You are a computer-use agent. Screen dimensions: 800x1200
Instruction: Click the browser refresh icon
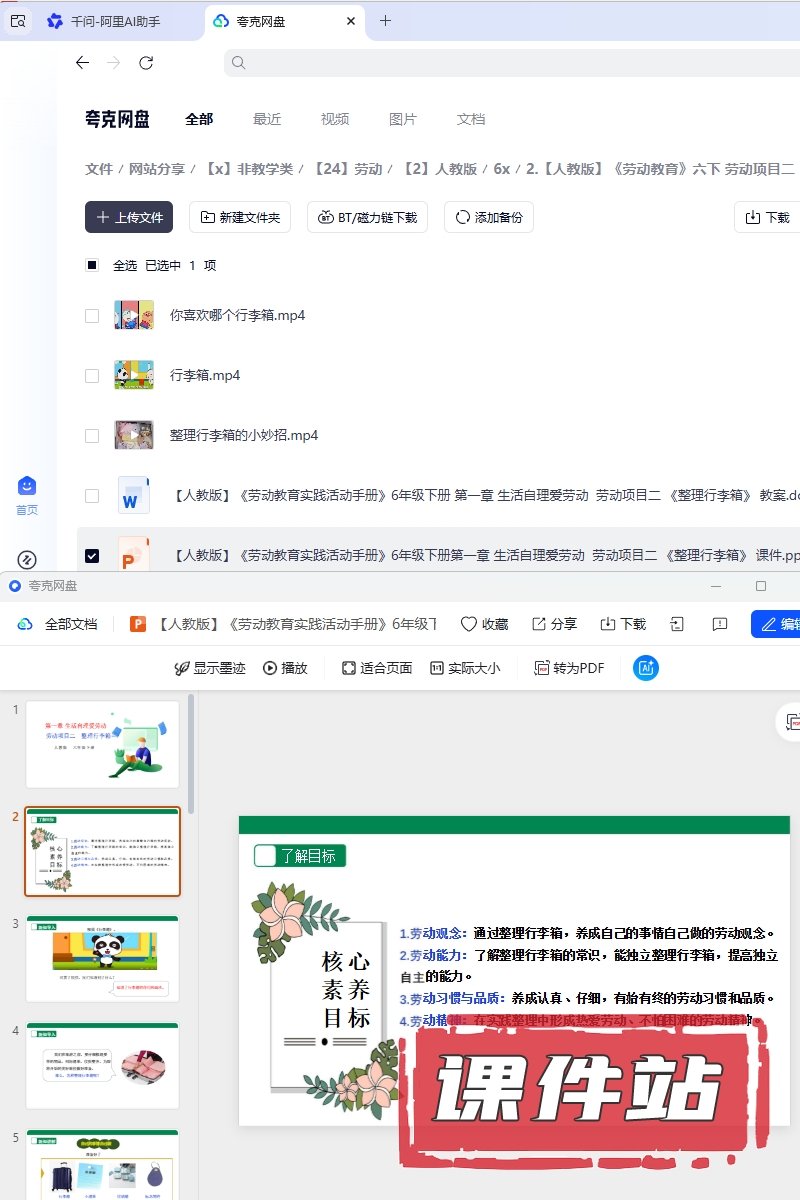tap(146, 63)
